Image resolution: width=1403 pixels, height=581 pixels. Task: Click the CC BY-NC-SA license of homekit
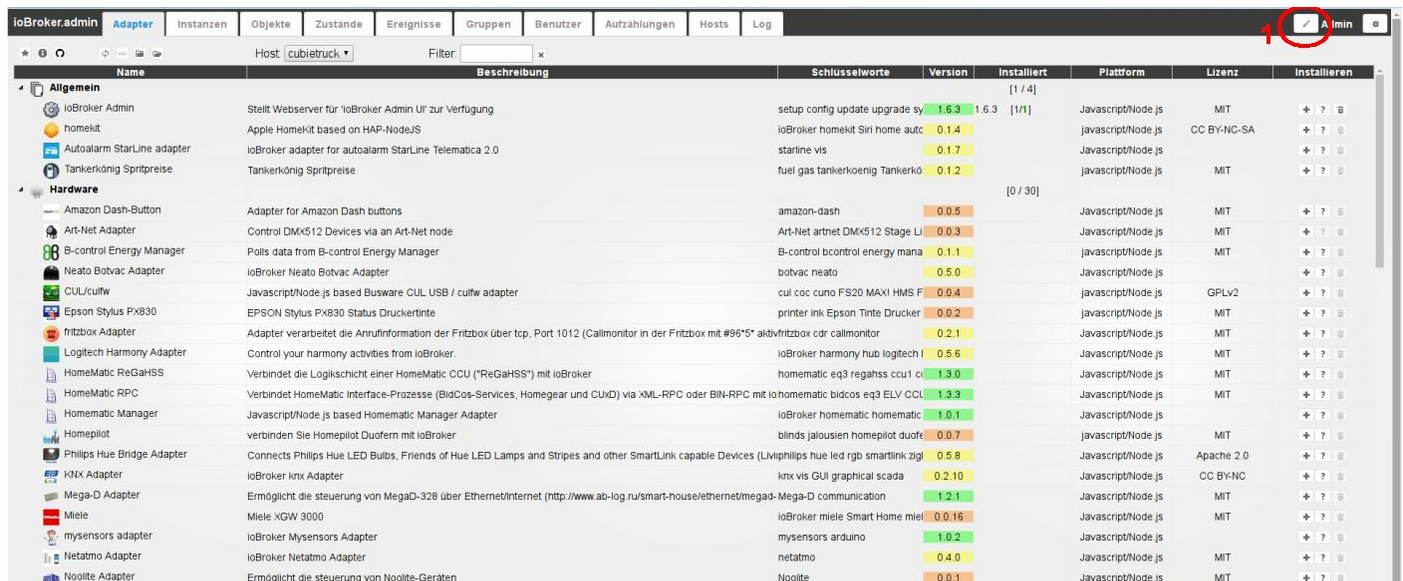pos(1222,130)
